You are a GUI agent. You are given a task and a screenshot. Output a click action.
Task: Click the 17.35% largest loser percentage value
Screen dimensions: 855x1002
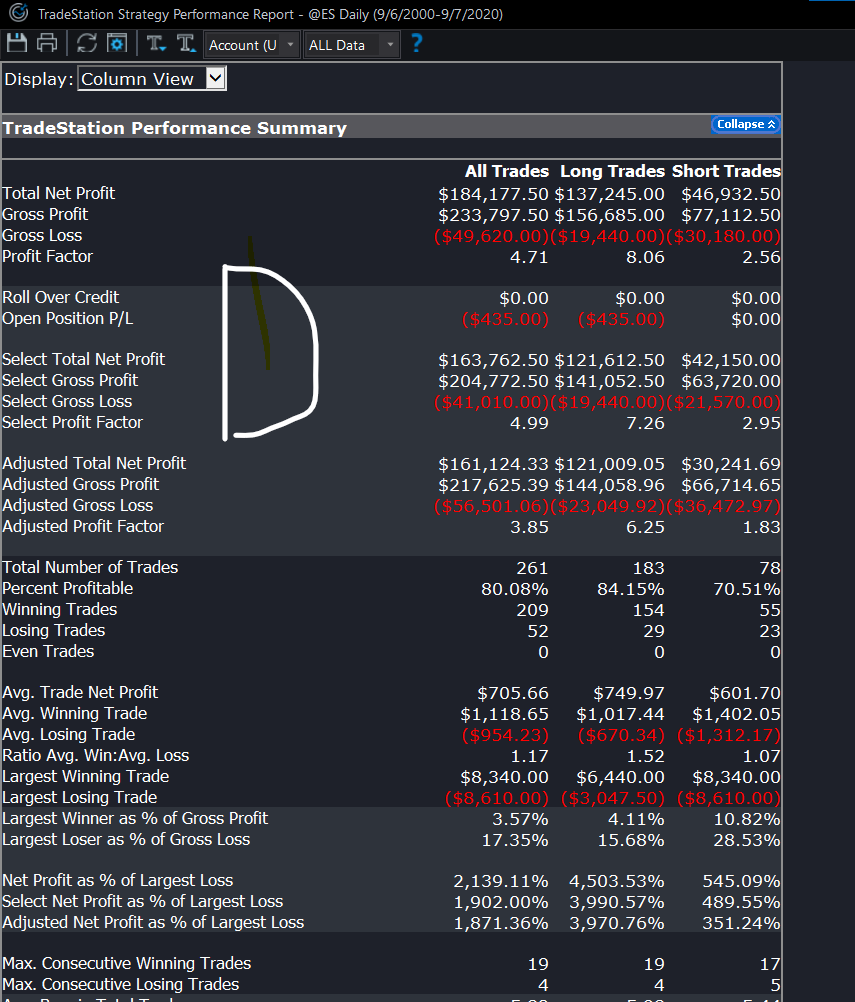[x=515, y=840]
